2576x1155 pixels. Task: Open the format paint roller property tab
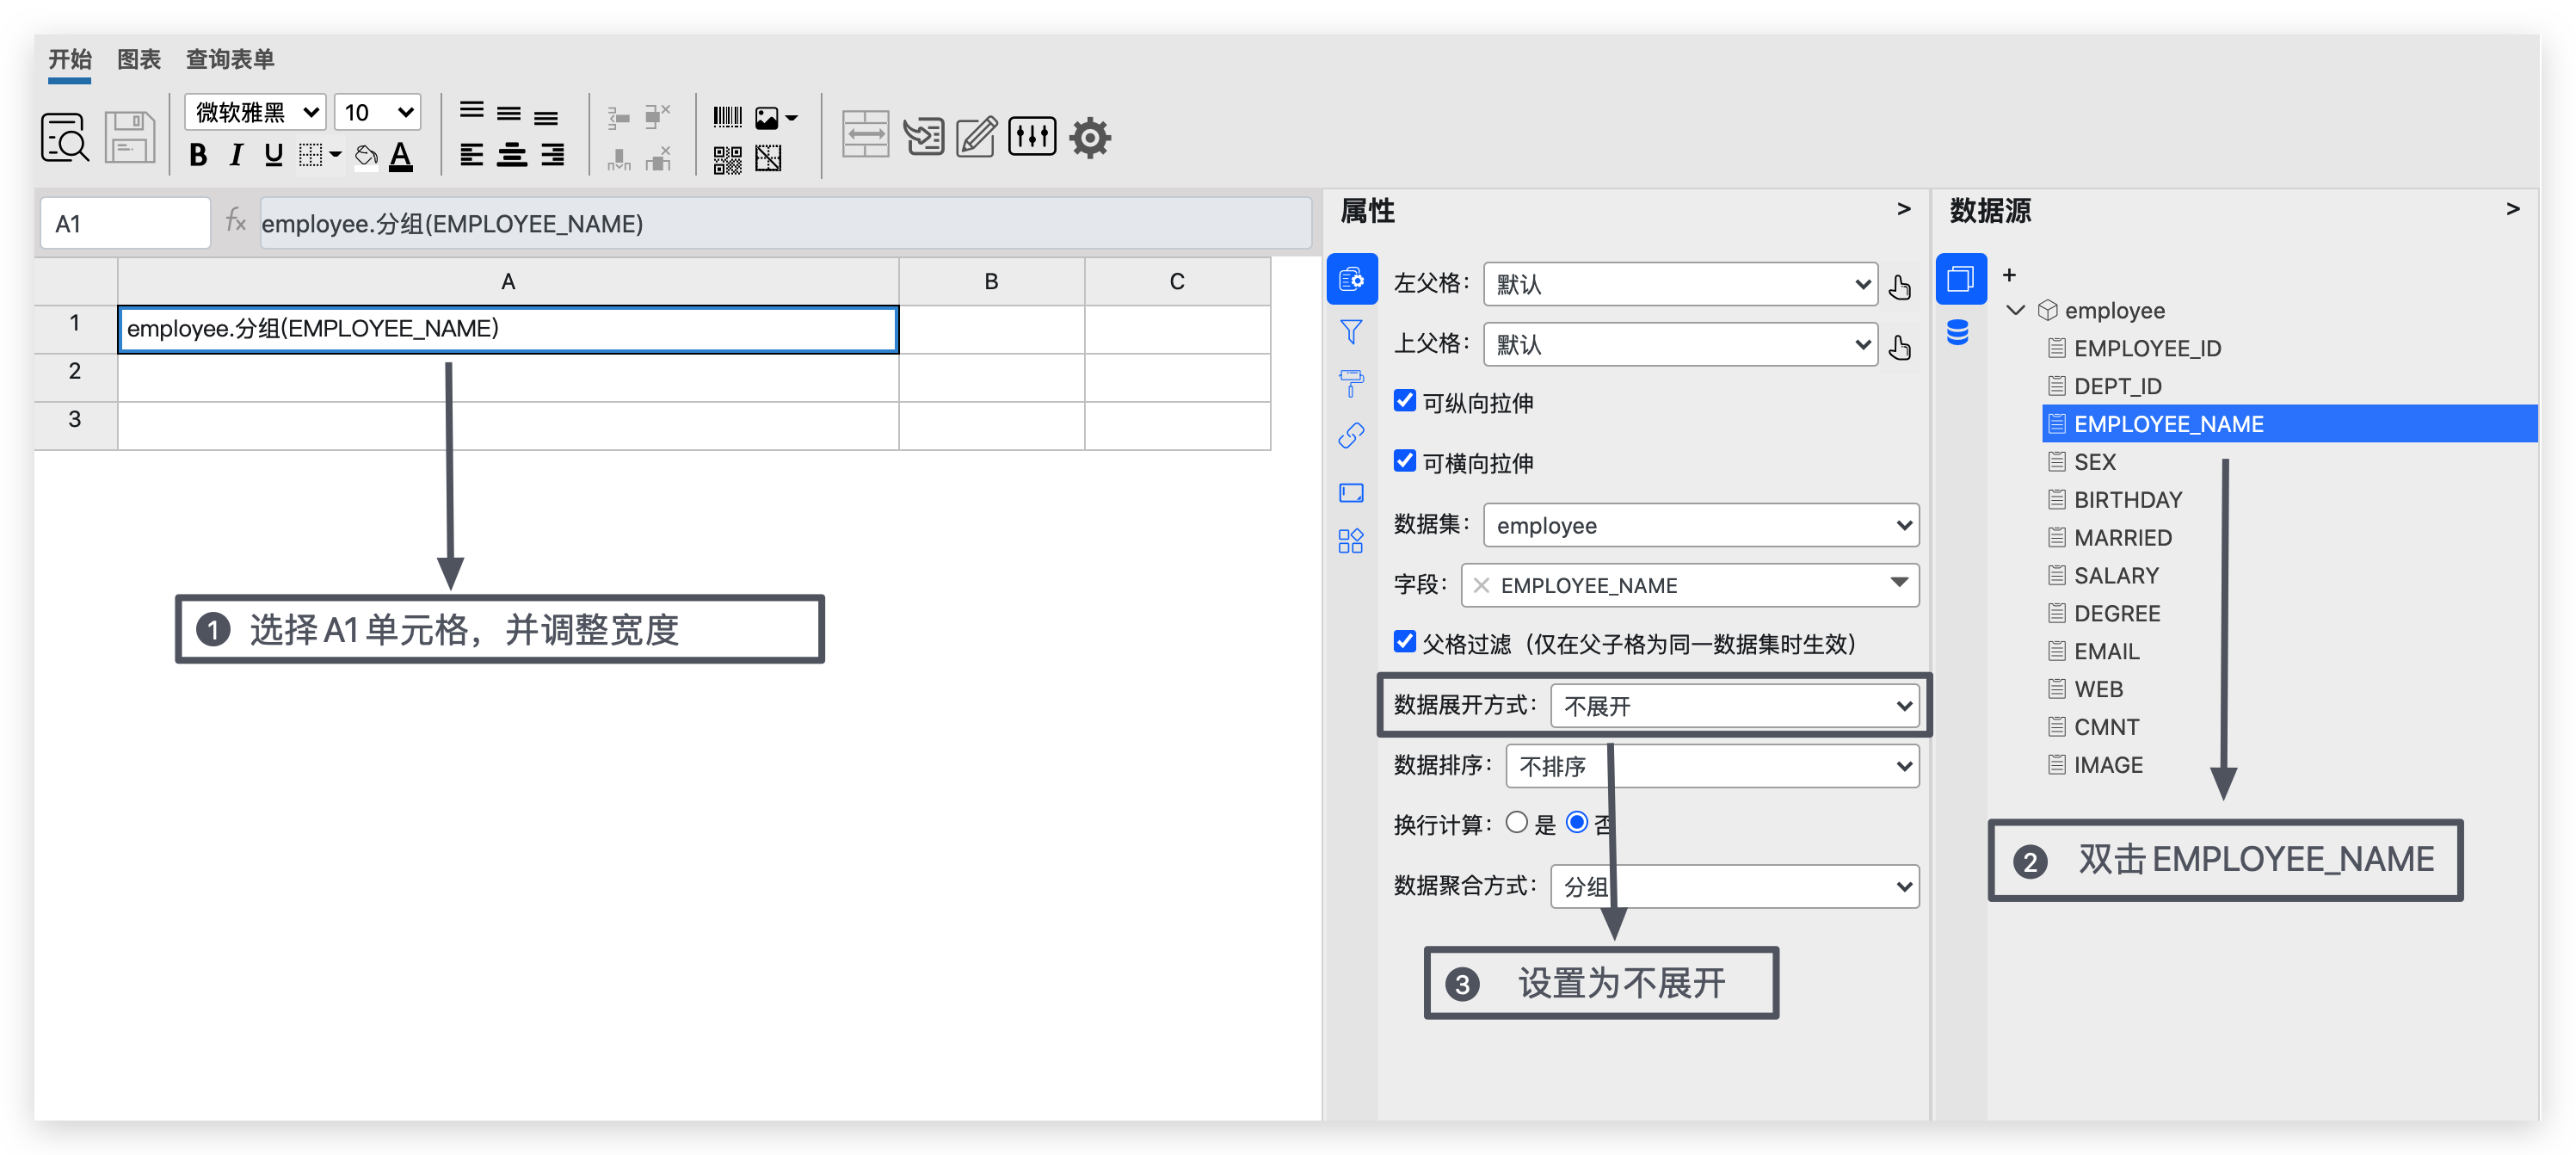point(1351,383)
